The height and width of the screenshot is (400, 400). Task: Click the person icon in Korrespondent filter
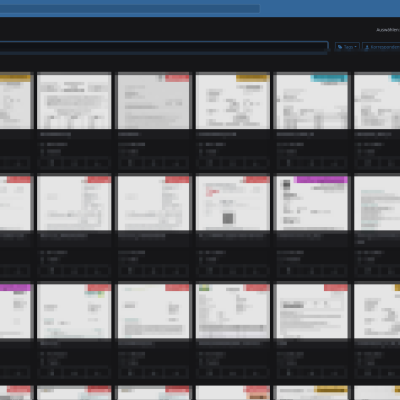coord(367,47)
